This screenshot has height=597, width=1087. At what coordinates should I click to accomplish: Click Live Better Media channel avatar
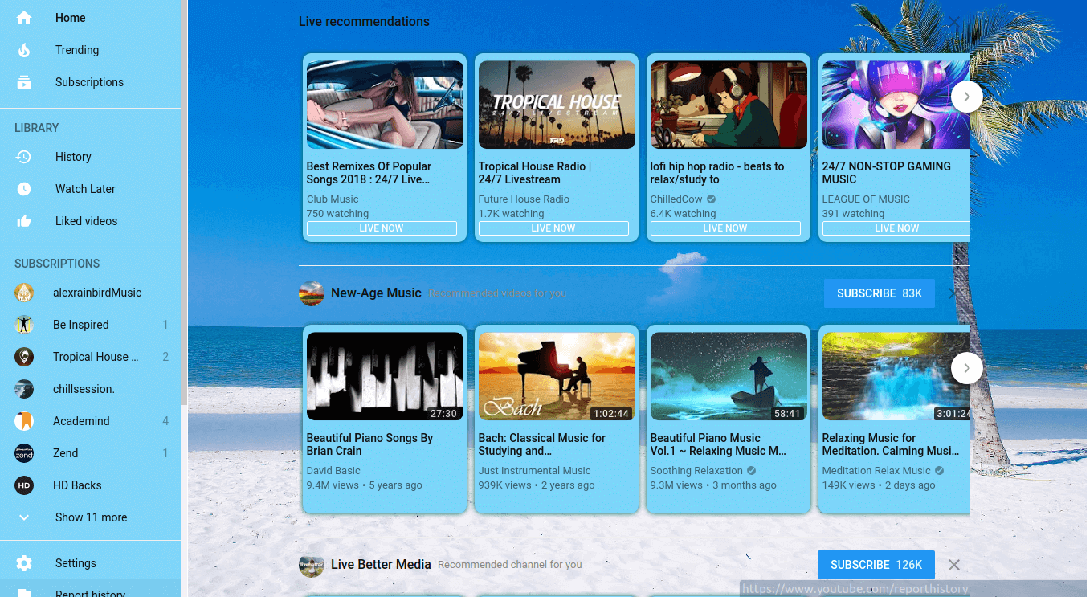tap(311, 565)
